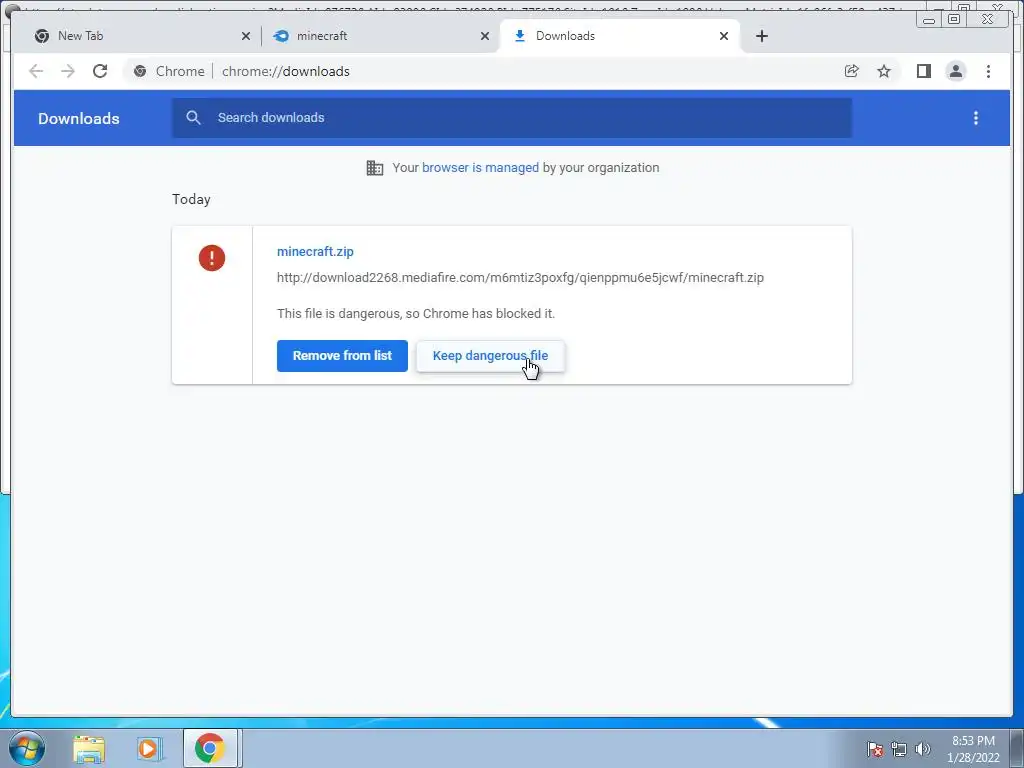Close the Downloads tab
Screen dimensions: 1024x768
pos(724,37)
